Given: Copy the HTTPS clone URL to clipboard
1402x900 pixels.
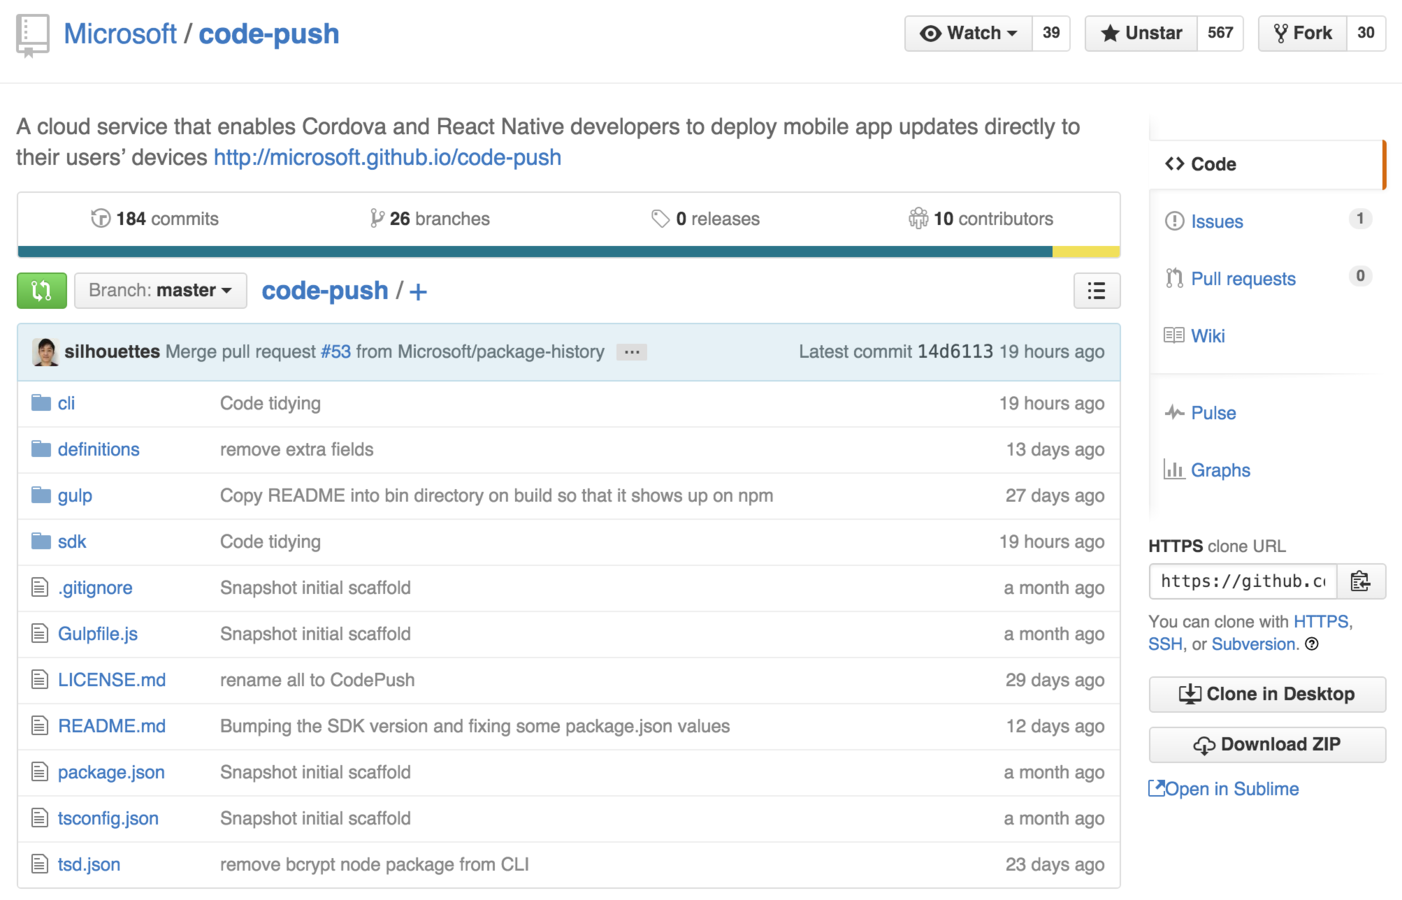Looking at the screenshot, I should (x=1360, y=581).
